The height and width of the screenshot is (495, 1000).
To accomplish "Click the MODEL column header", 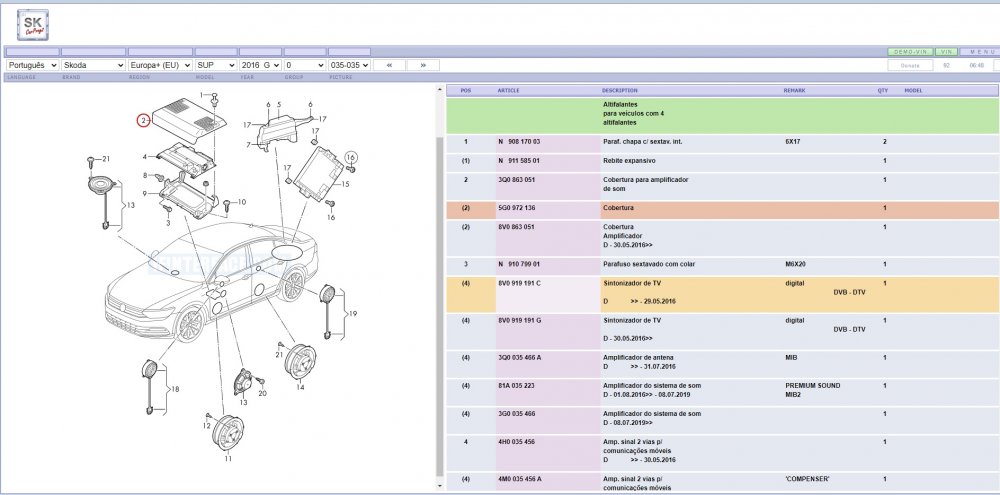I will [x=913, y=91].
